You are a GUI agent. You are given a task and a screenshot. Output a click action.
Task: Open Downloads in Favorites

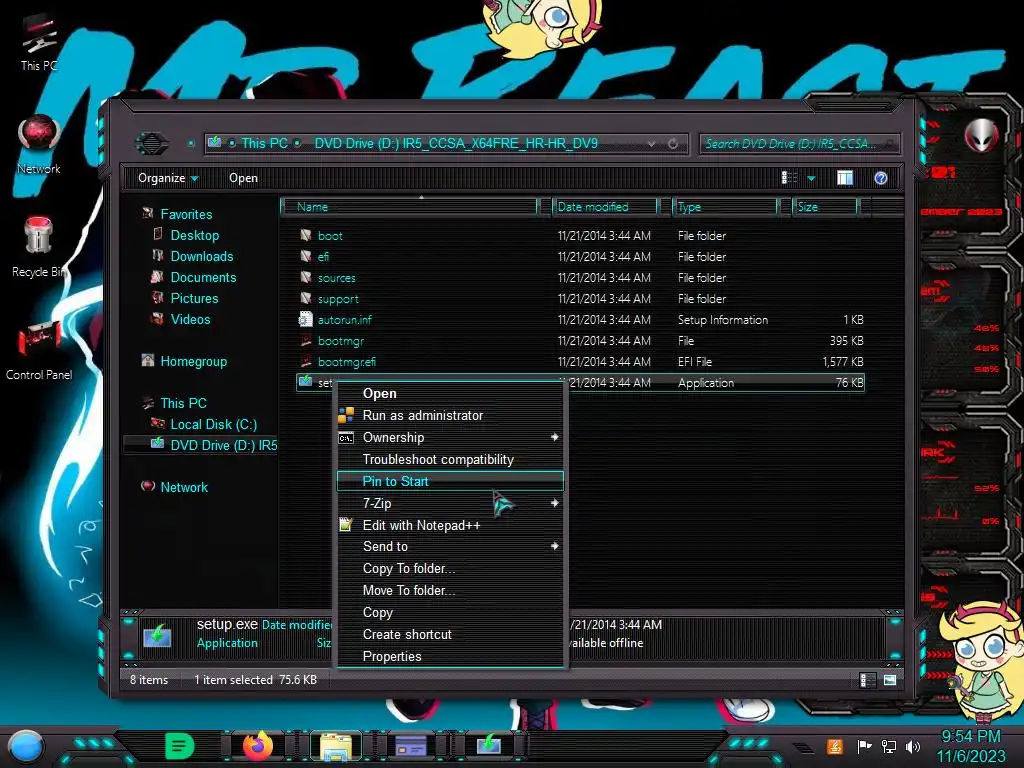click(x=202, y=256)
